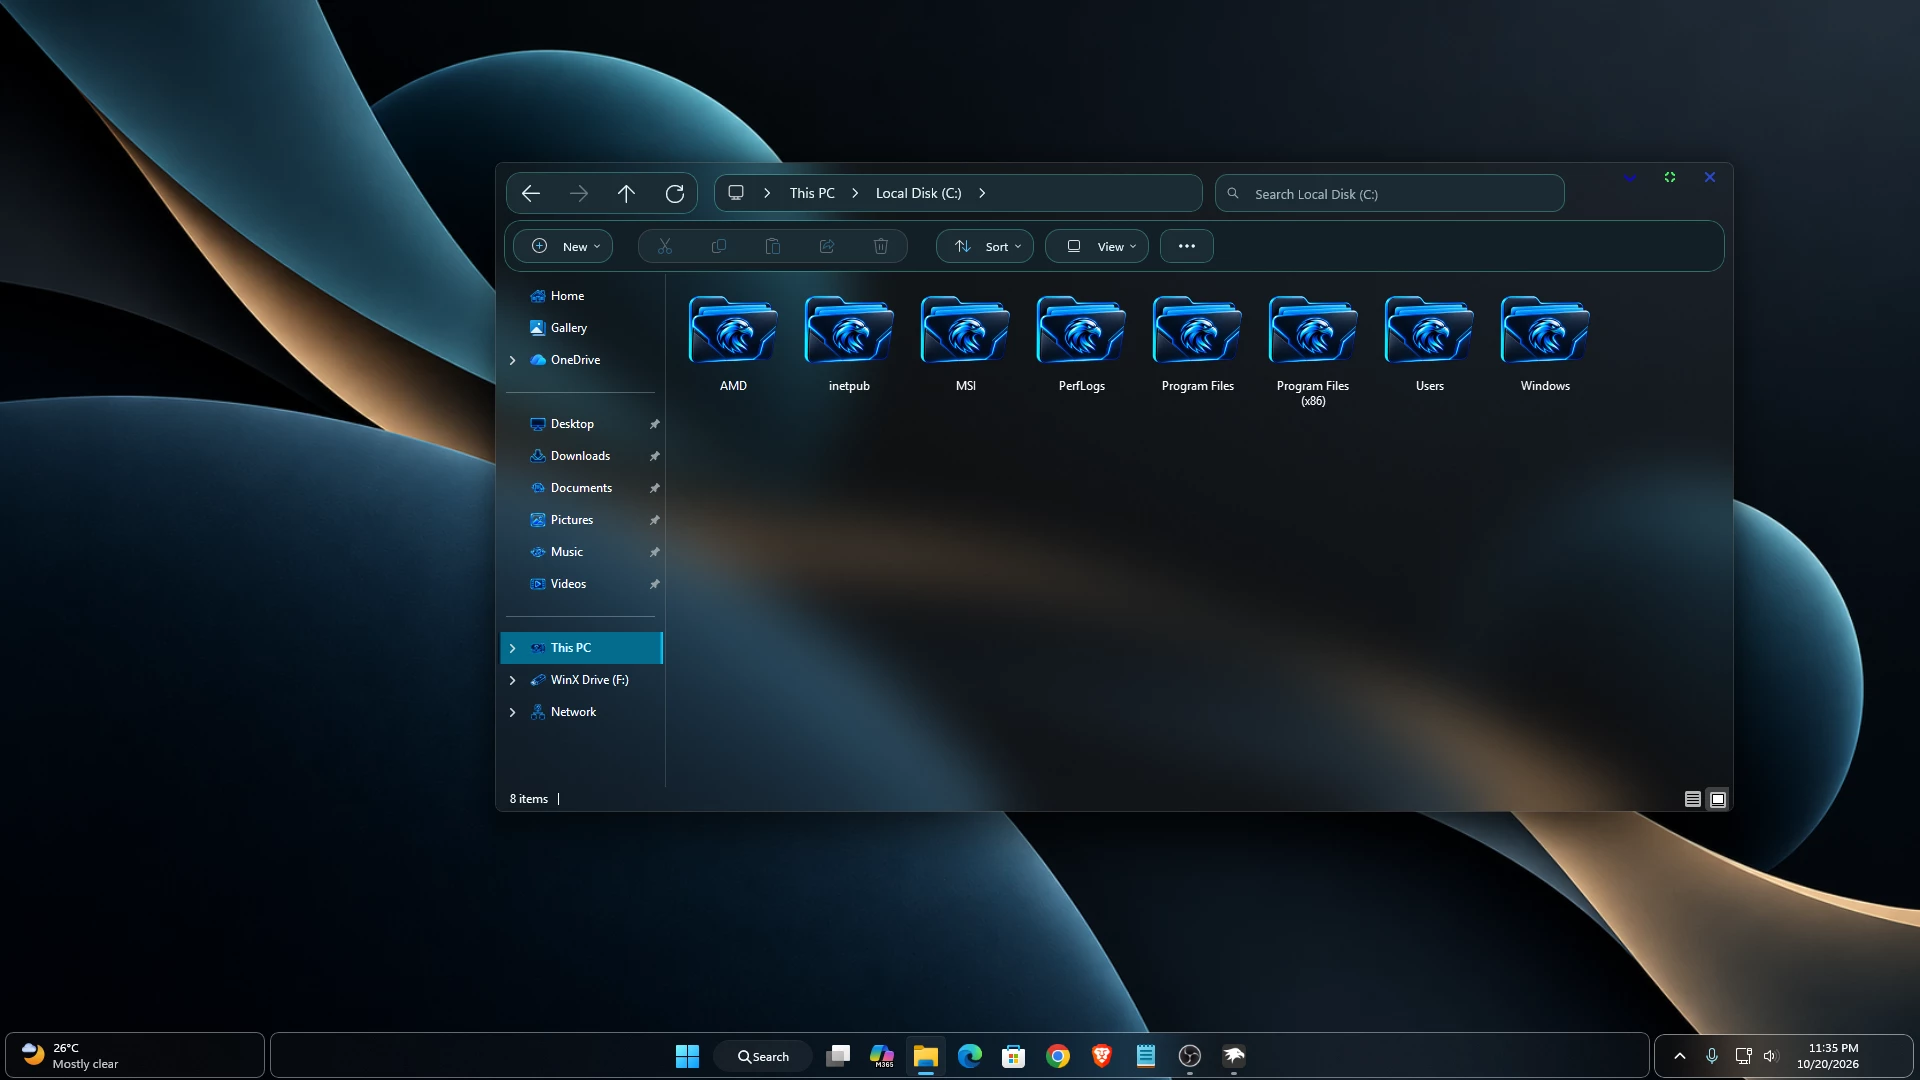Open Task View from the taskbar
Viewport: 1920px width, 1080px height.
click(838, 1057)
